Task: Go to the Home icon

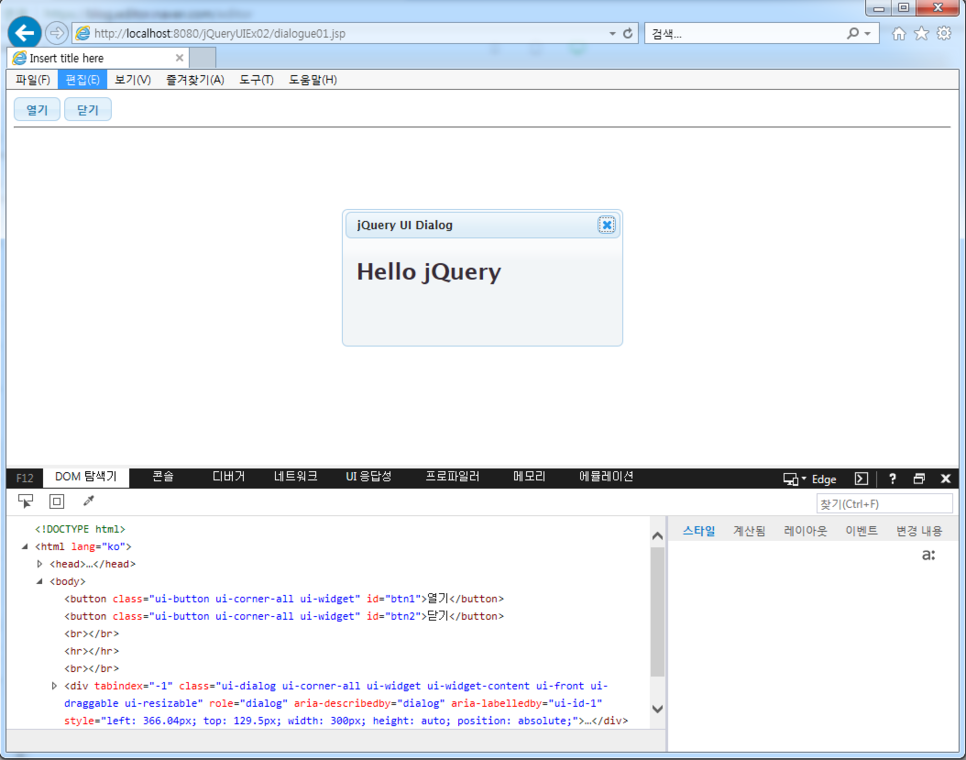Action: pyautogui.click(x=899, y=33)
